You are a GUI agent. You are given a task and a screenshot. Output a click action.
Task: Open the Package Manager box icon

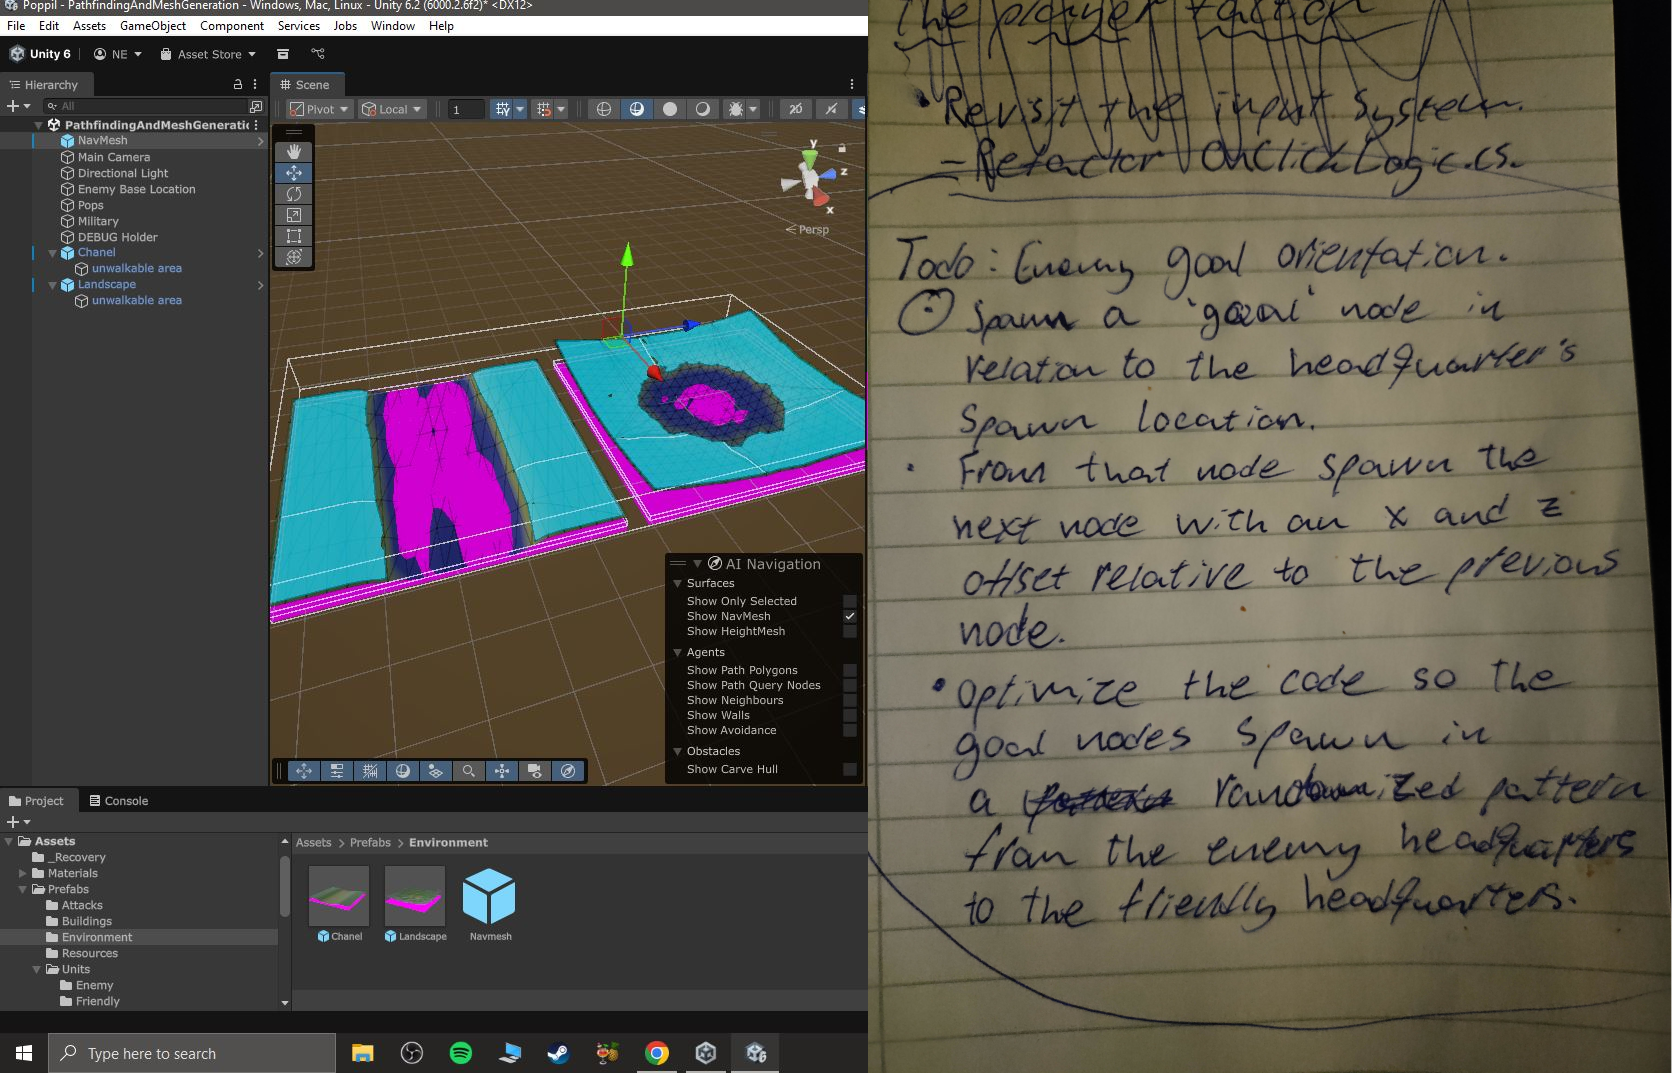pyautogui.click(x=283, y=54)
